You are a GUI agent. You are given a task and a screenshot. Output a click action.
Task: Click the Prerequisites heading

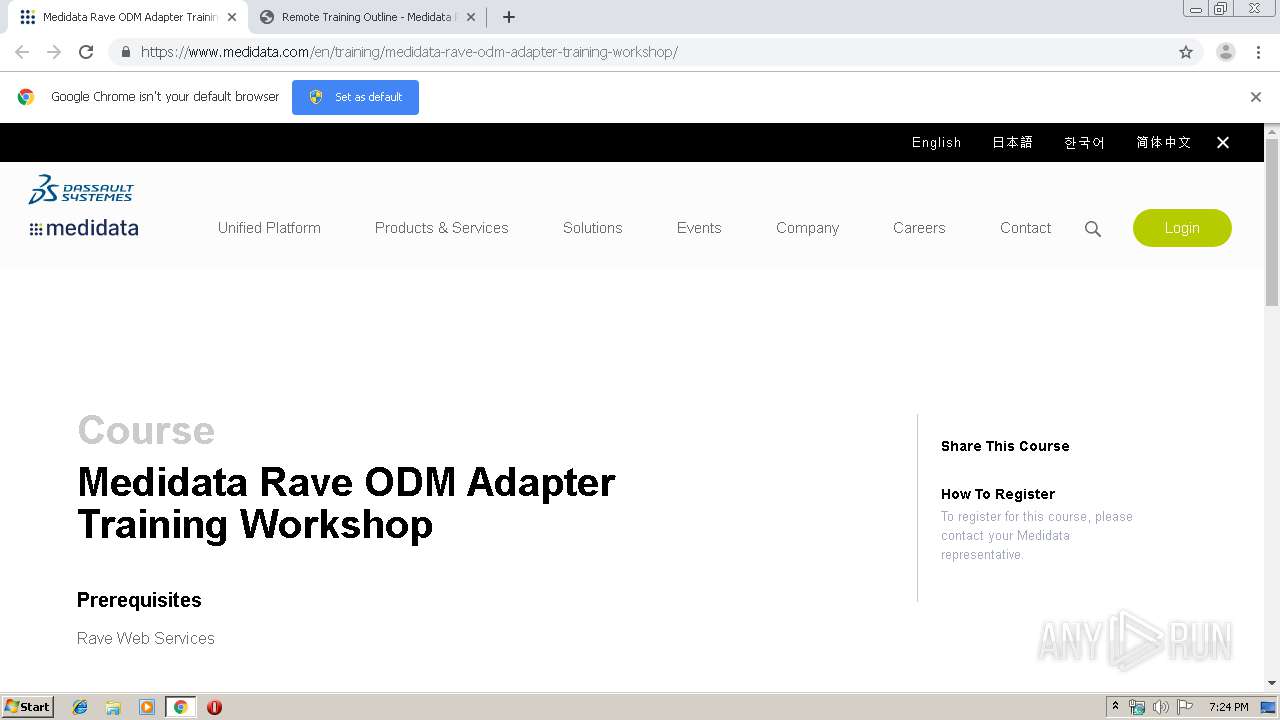pos(139,600)
